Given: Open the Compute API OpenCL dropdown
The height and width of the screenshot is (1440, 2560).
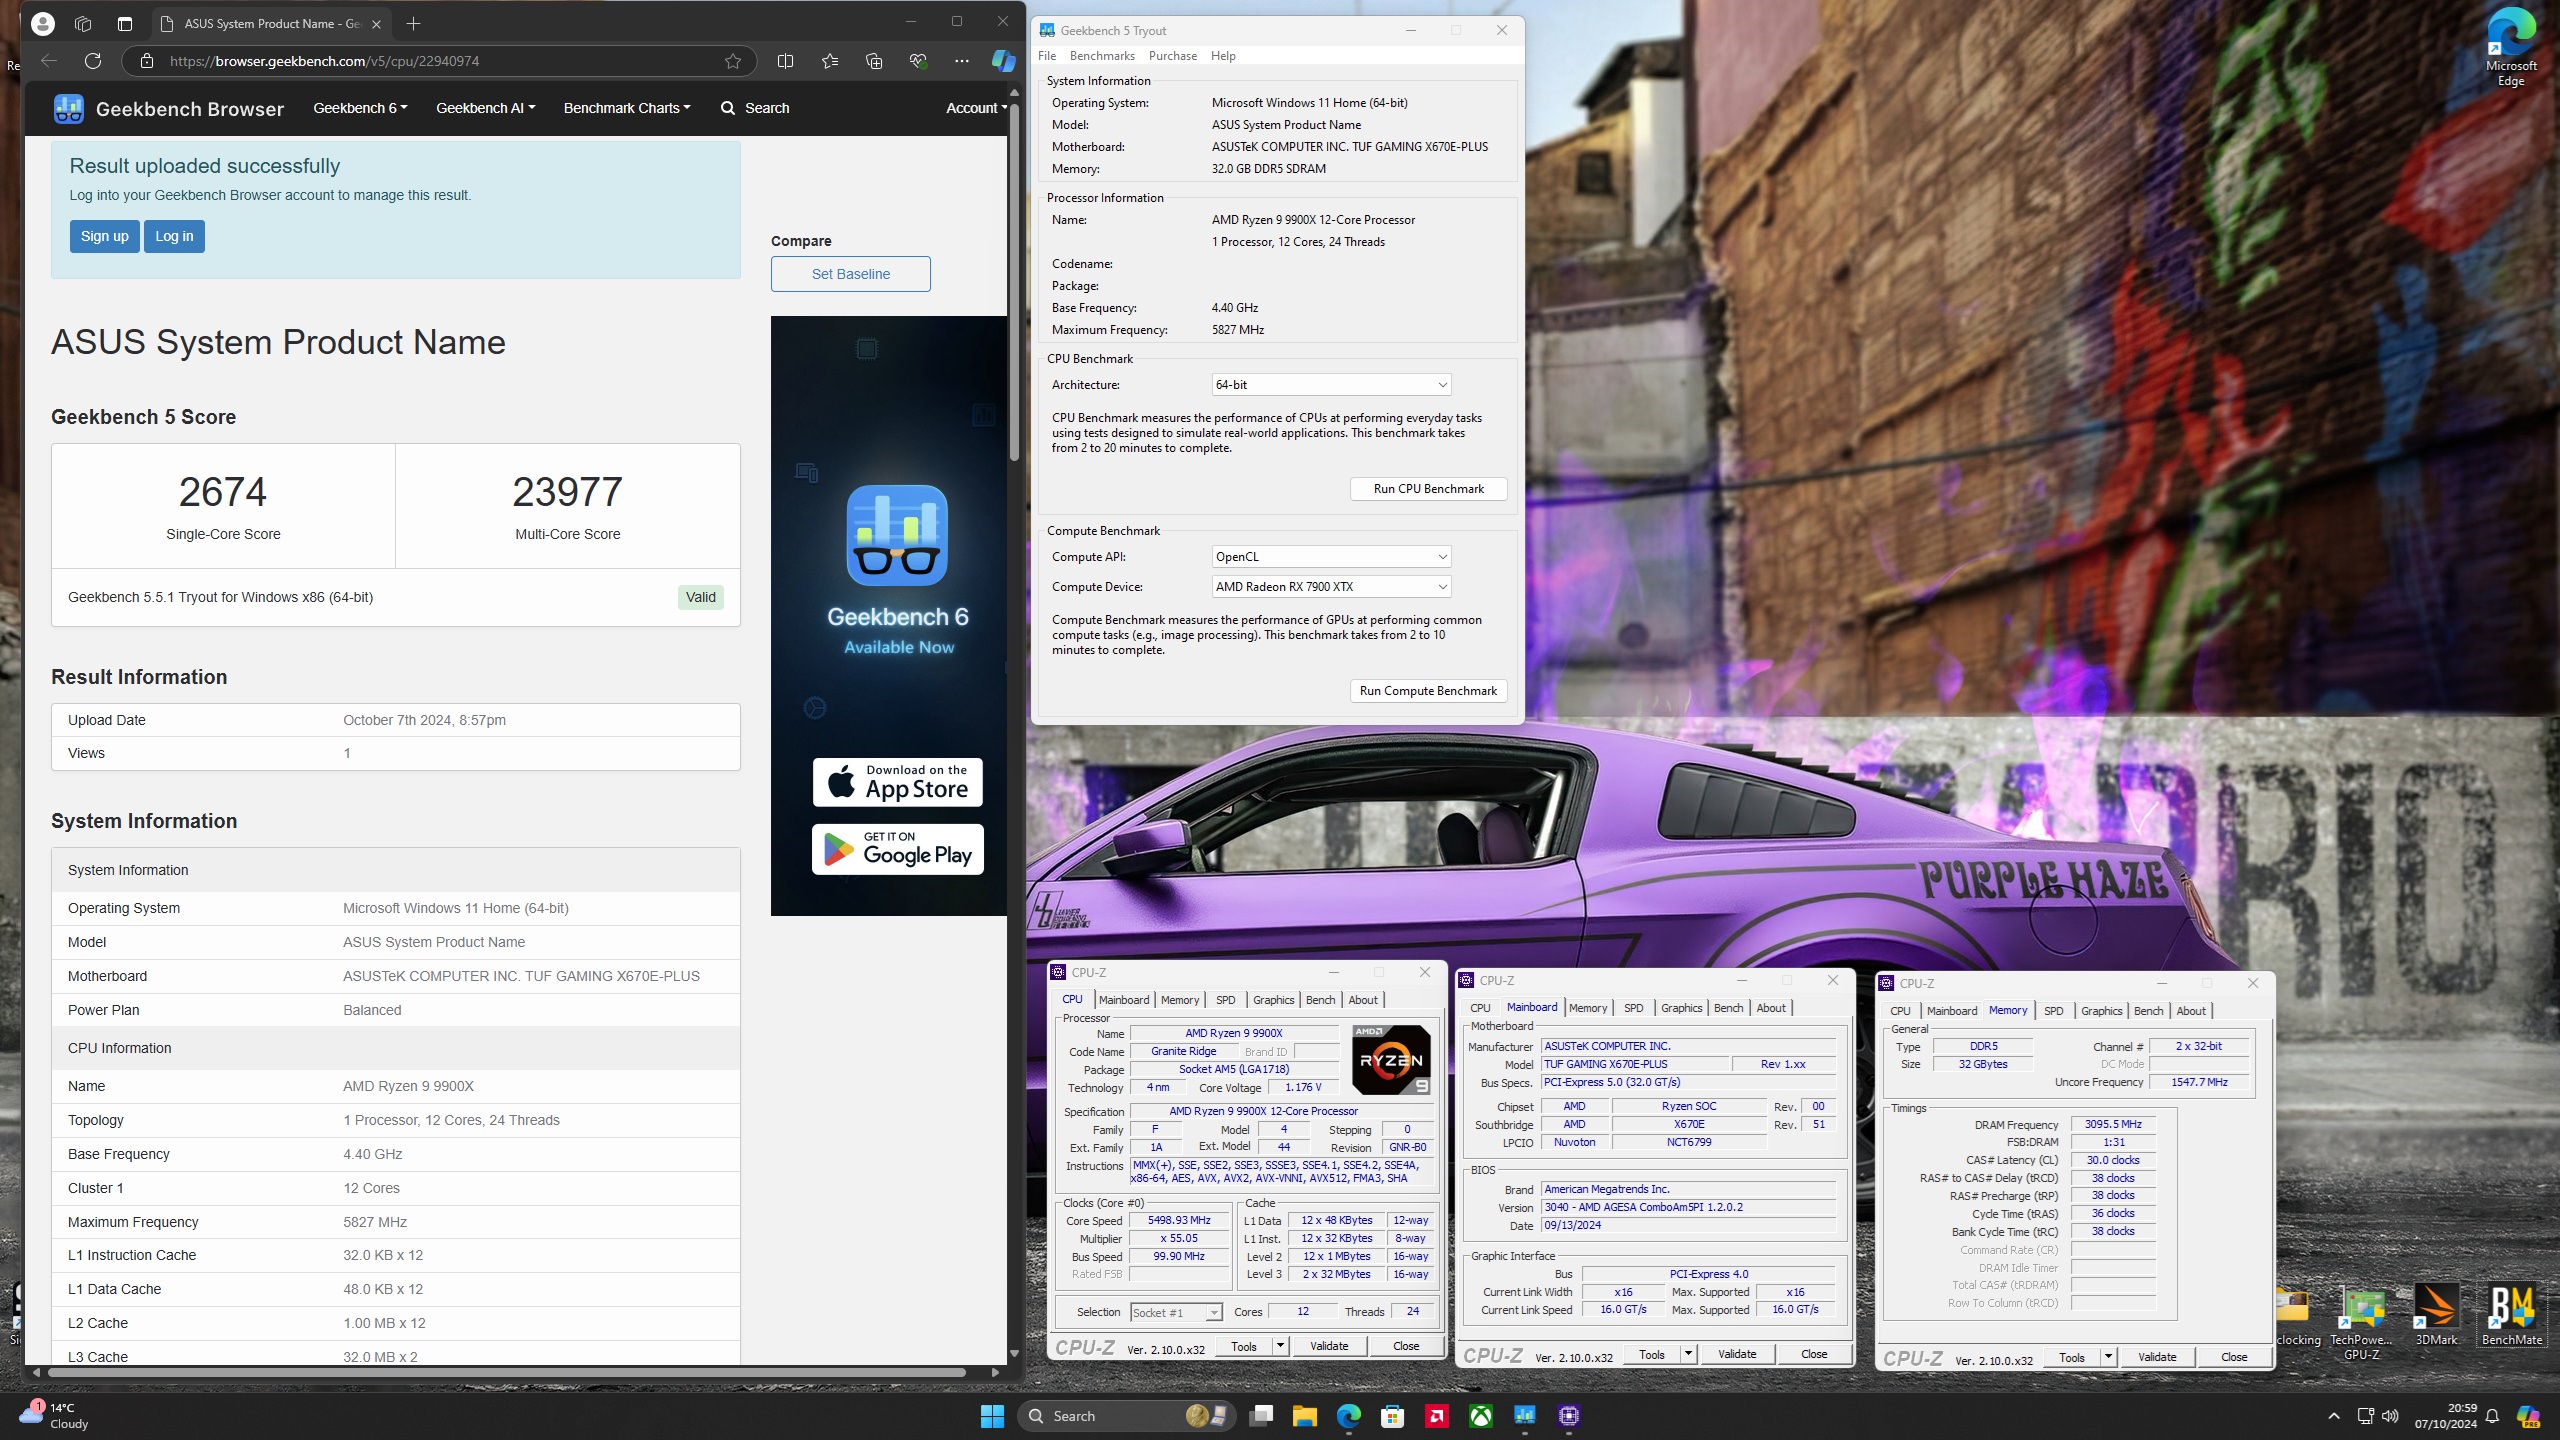Looking at the screenshot, I should click(1331, 557).
